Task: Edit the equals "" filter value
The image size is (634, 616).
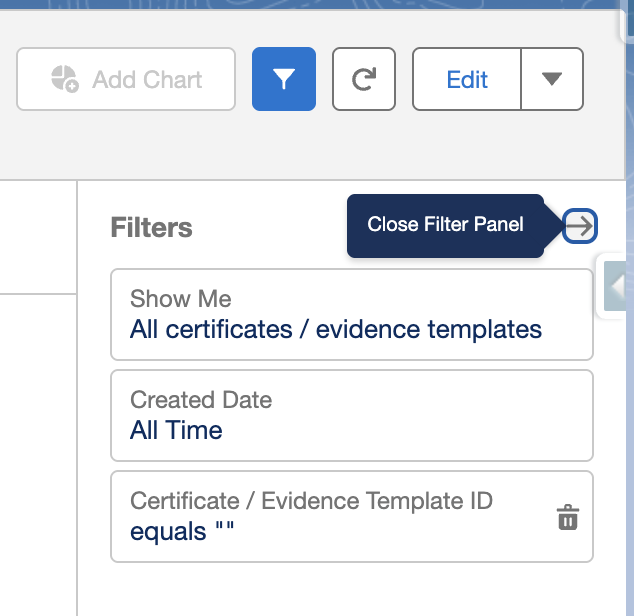Action: click(182, 531)
